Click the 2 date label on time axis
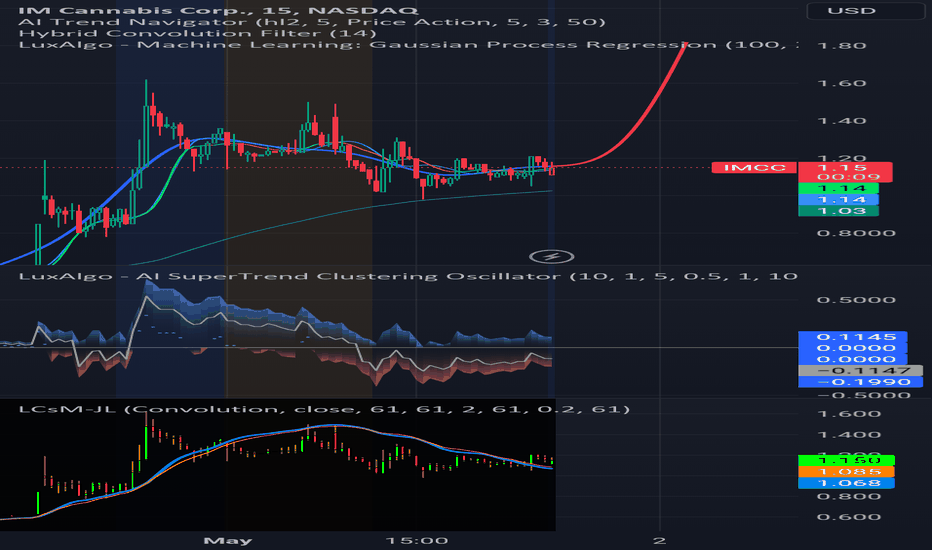The image size is (932, 550). (x=659, y=540)
